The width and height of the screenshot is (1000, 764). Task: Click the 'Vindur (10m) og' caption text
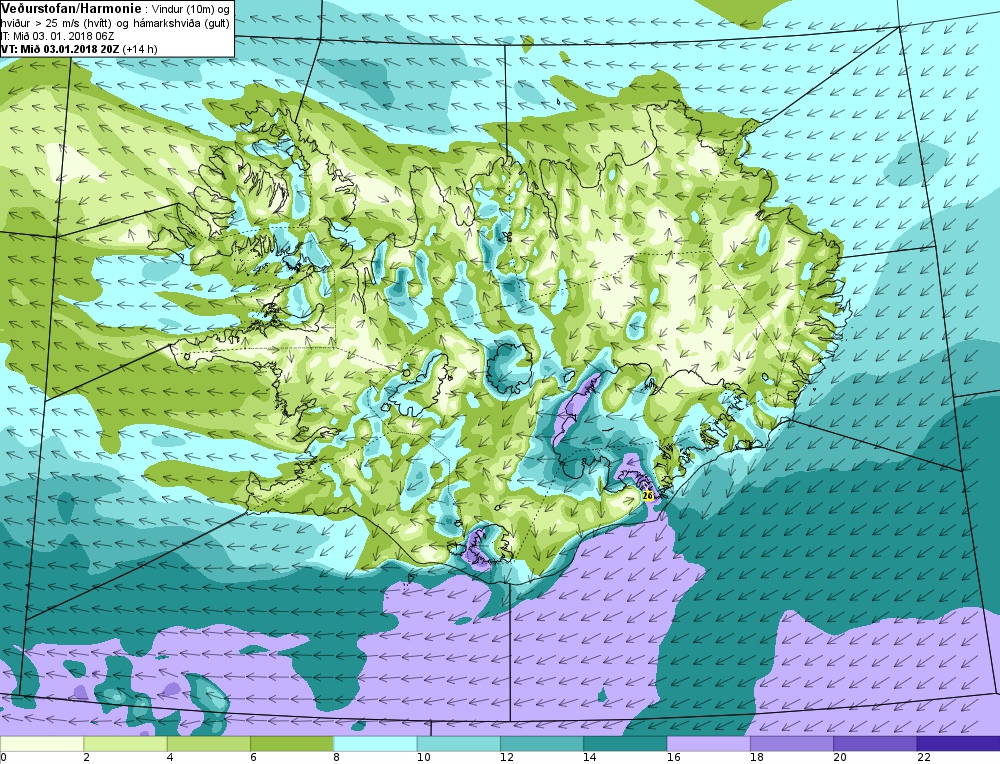[x=189, y=10]
